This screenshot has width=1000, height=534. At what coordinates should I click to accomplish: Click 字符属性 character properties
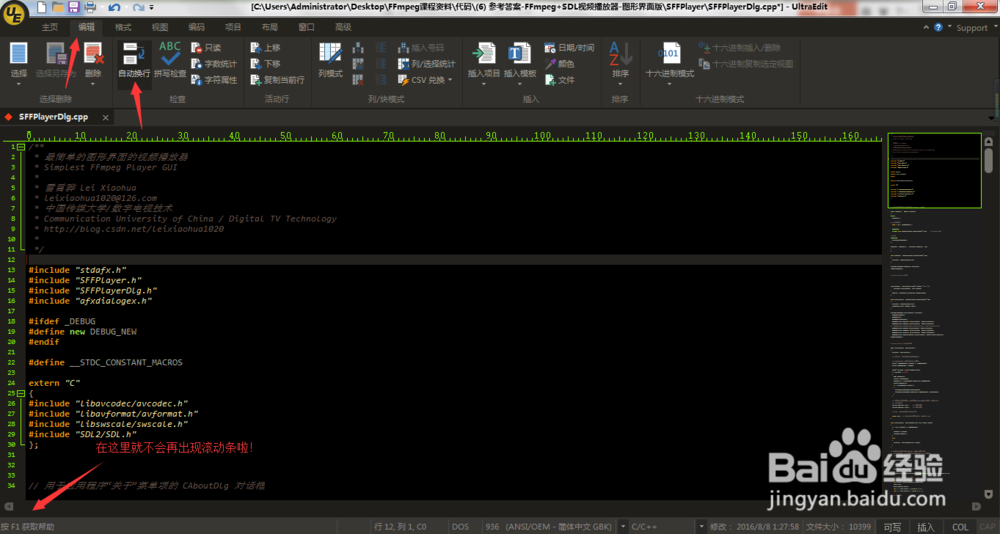(214, 80)
